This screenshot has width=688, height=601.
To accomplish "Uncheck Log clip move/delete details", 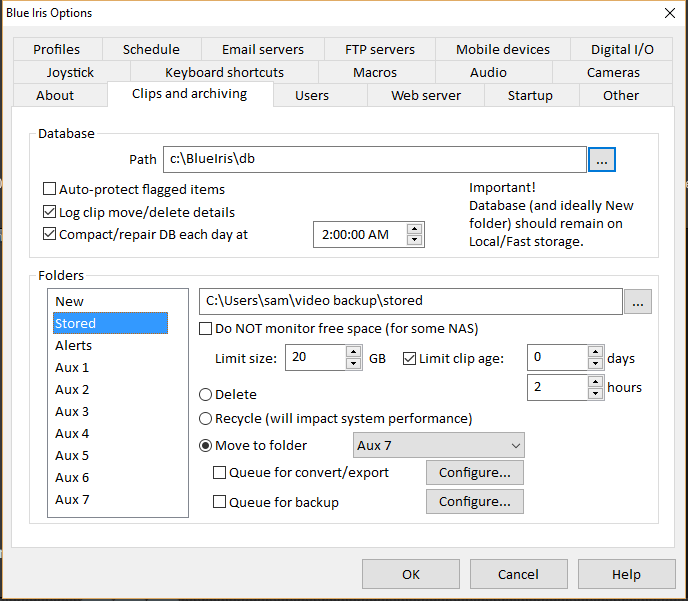I will [x=50, y=212].
